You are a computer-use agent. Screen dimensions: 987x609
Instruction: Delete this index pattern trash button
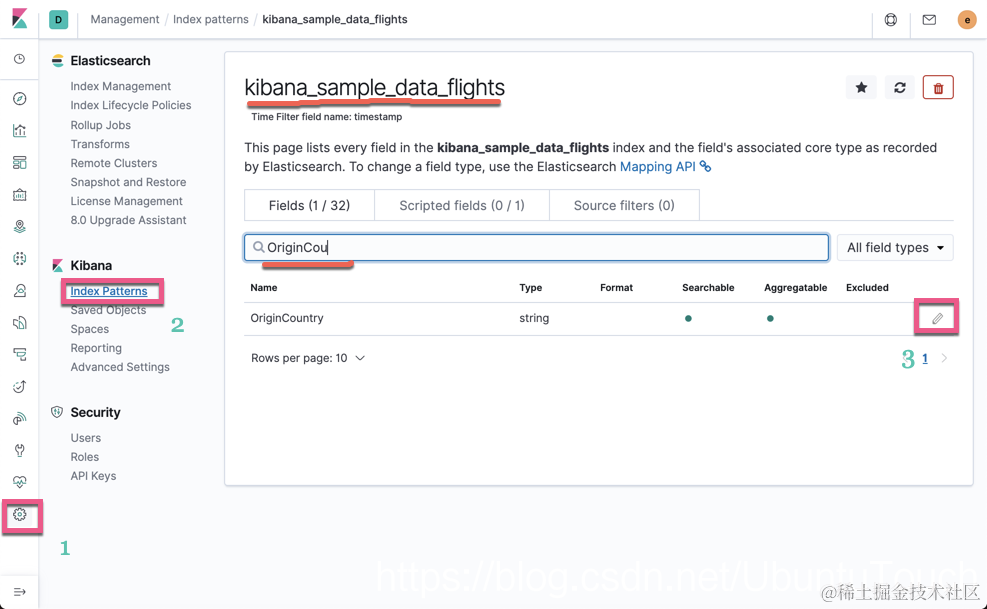pos(938,88)
